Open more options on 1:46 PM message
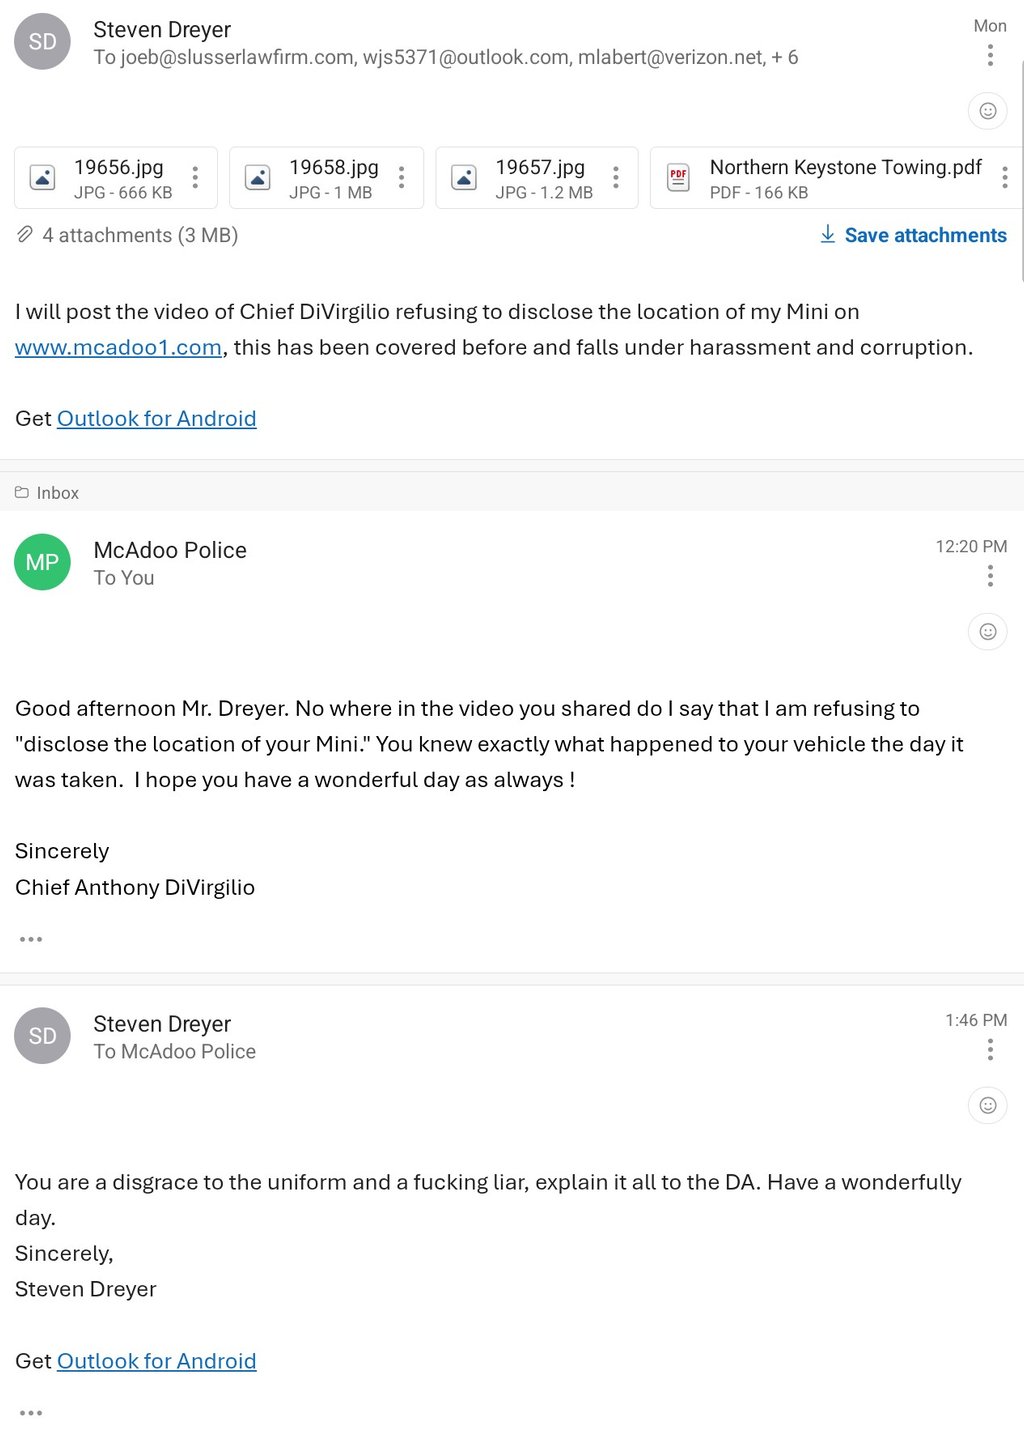The height and width of the screenshot is (1443, 1024). tap(990, 1050)
